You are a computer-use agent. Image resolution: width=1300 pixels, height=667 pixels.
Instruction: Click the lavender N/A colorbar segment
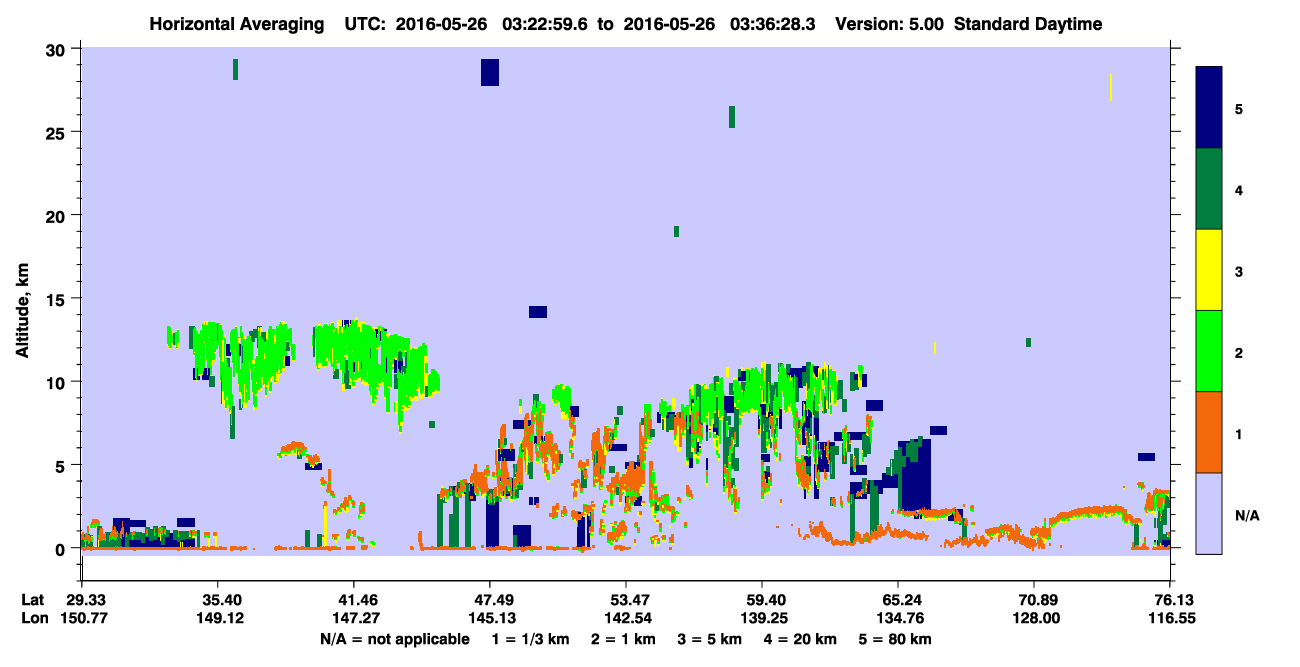click(x=1209, y=513)
